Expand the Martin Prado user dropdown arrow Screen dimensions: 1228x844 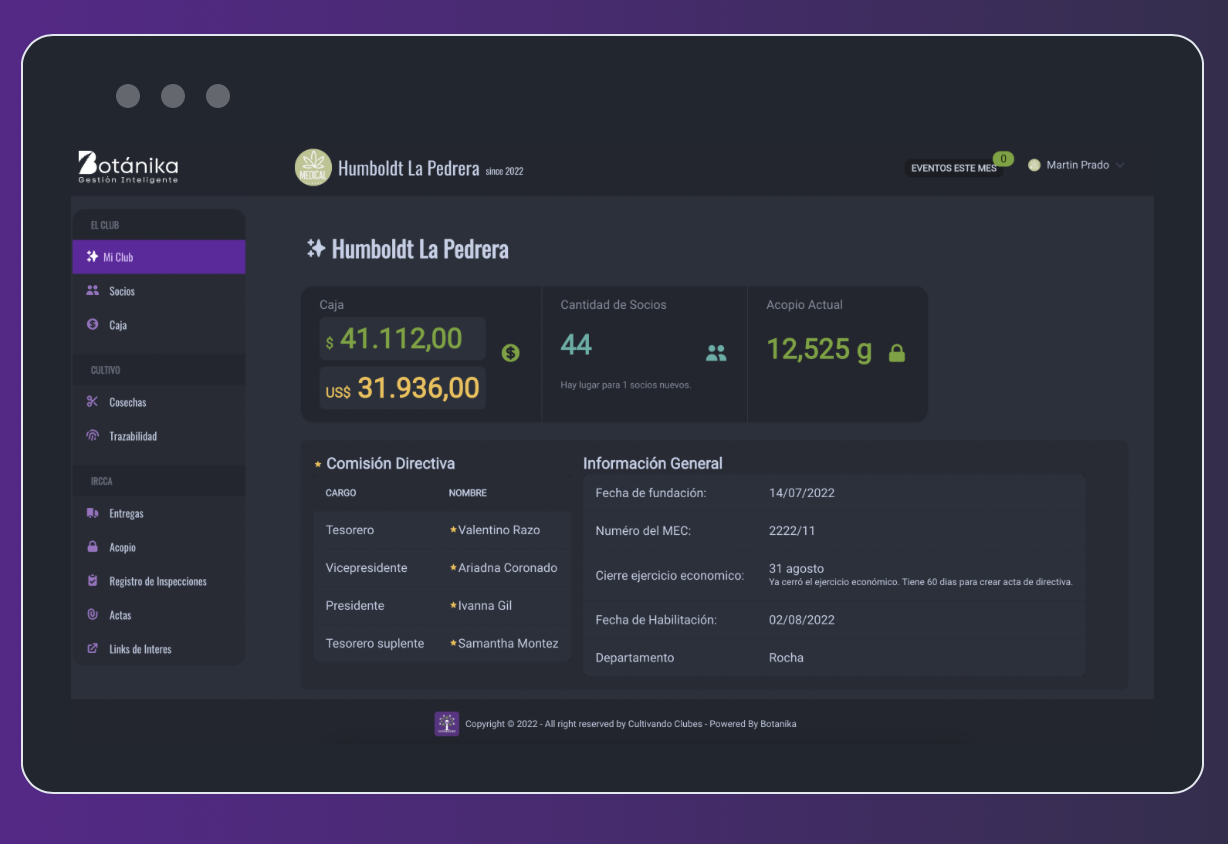(1120, 166)
